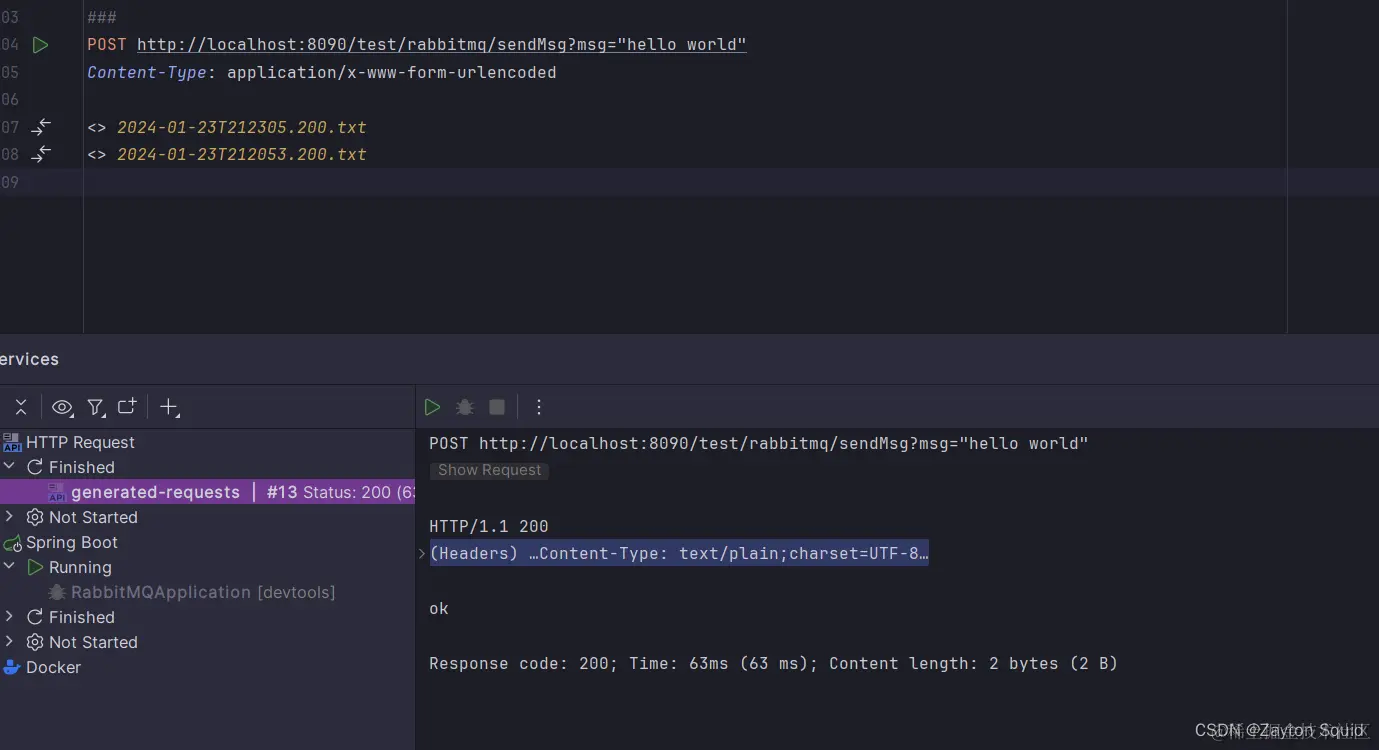Click the Response code: 200 summary line

point(773,663)
